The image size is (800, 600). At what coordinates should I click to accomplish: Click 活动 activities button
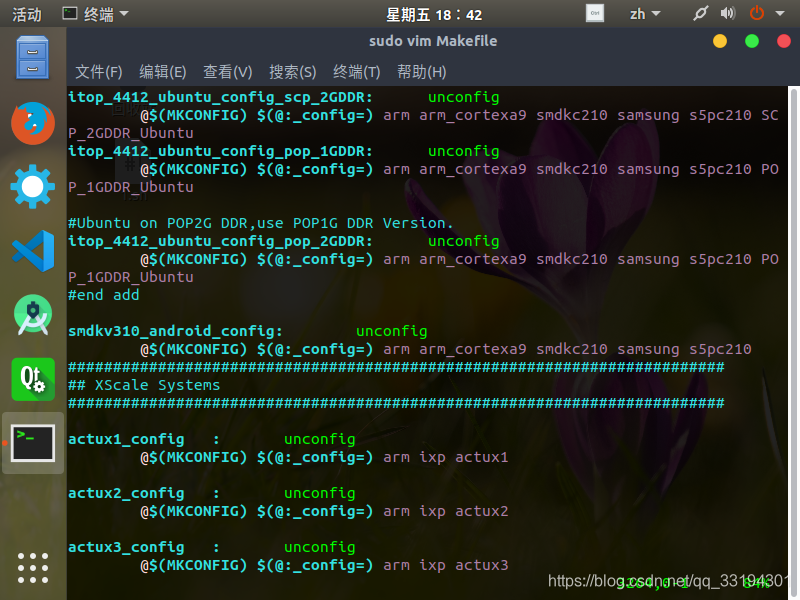27,14
